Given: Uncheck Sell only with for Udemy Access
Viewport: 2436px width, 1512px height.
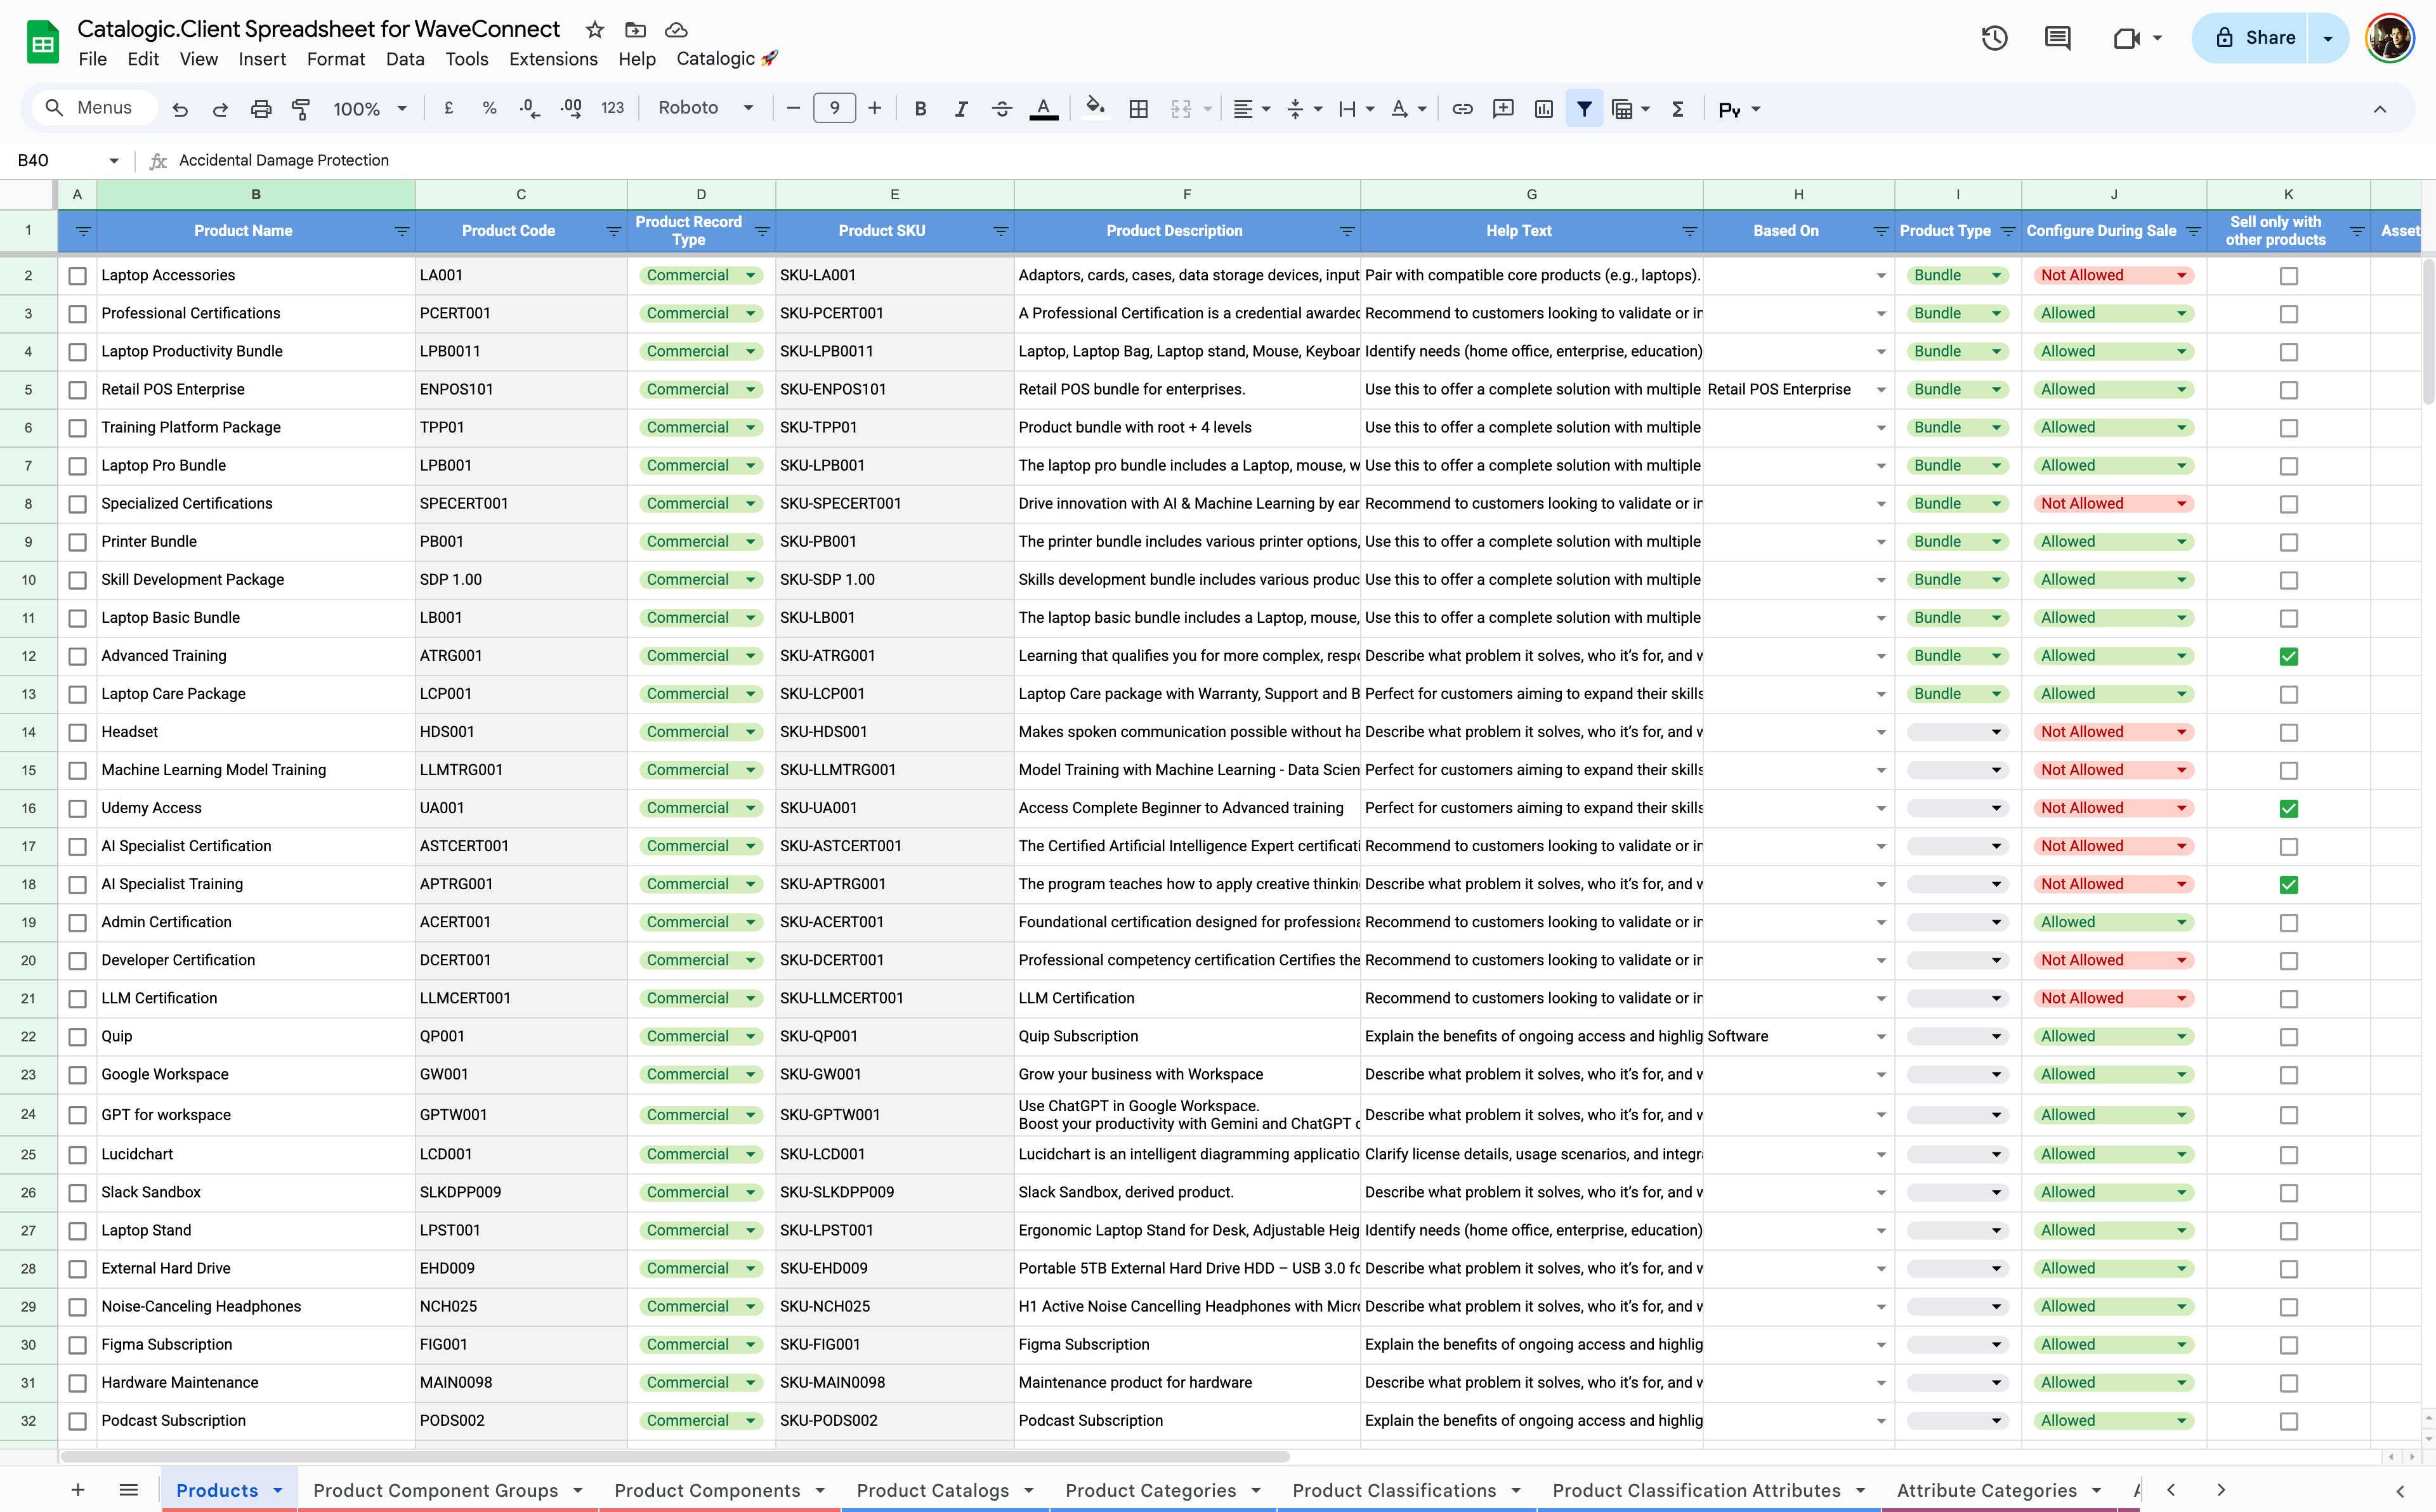Looking at the screenshot, I should point(2288,809).
